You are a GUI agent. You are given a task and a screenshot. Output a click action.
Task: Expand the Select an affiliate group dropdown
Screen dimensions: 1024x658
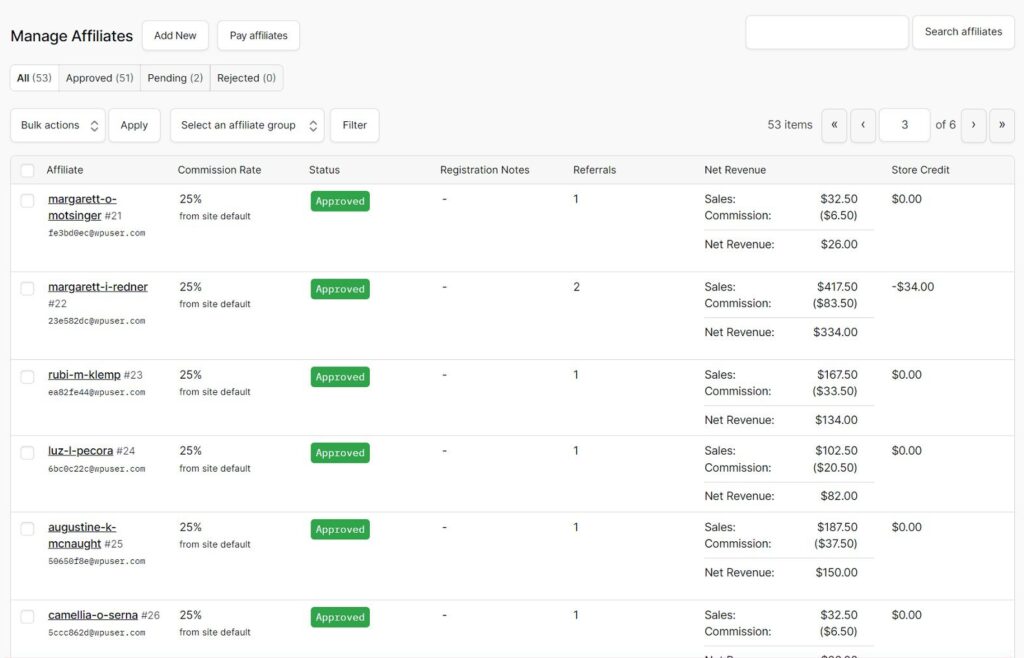[x=247, y=125]
